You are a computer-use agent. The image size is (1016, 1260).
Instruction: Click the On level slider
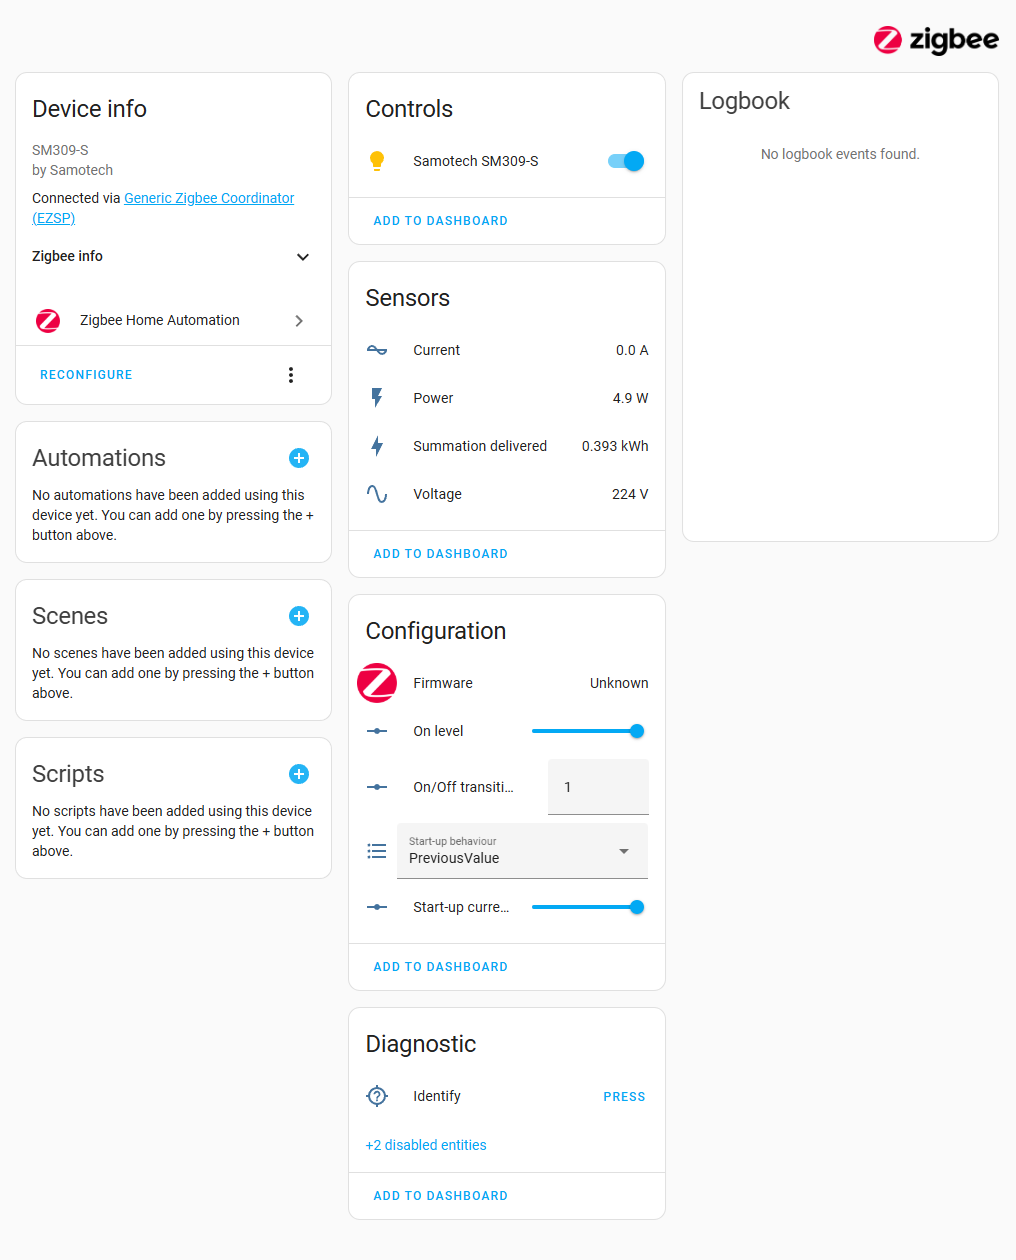[x=588, y=731]
